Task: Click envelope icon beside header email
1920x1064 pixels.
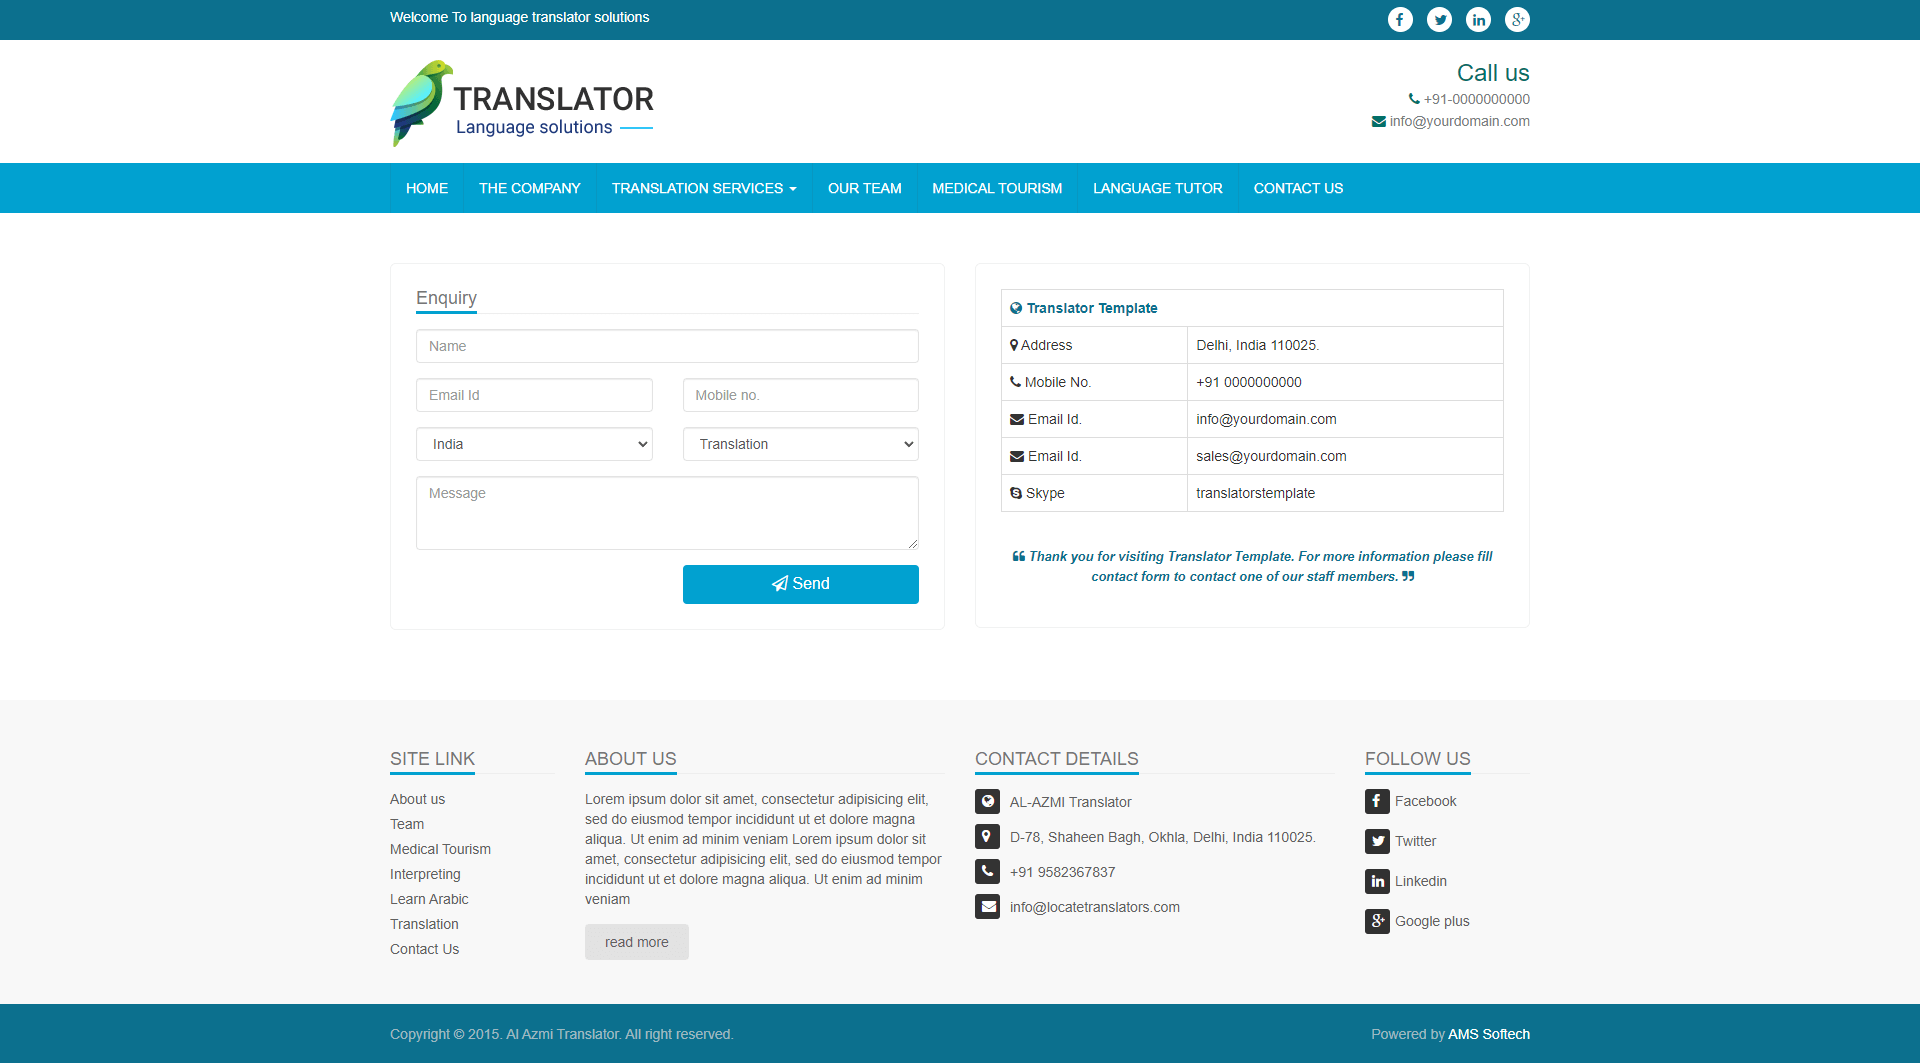Action: 1379,121
